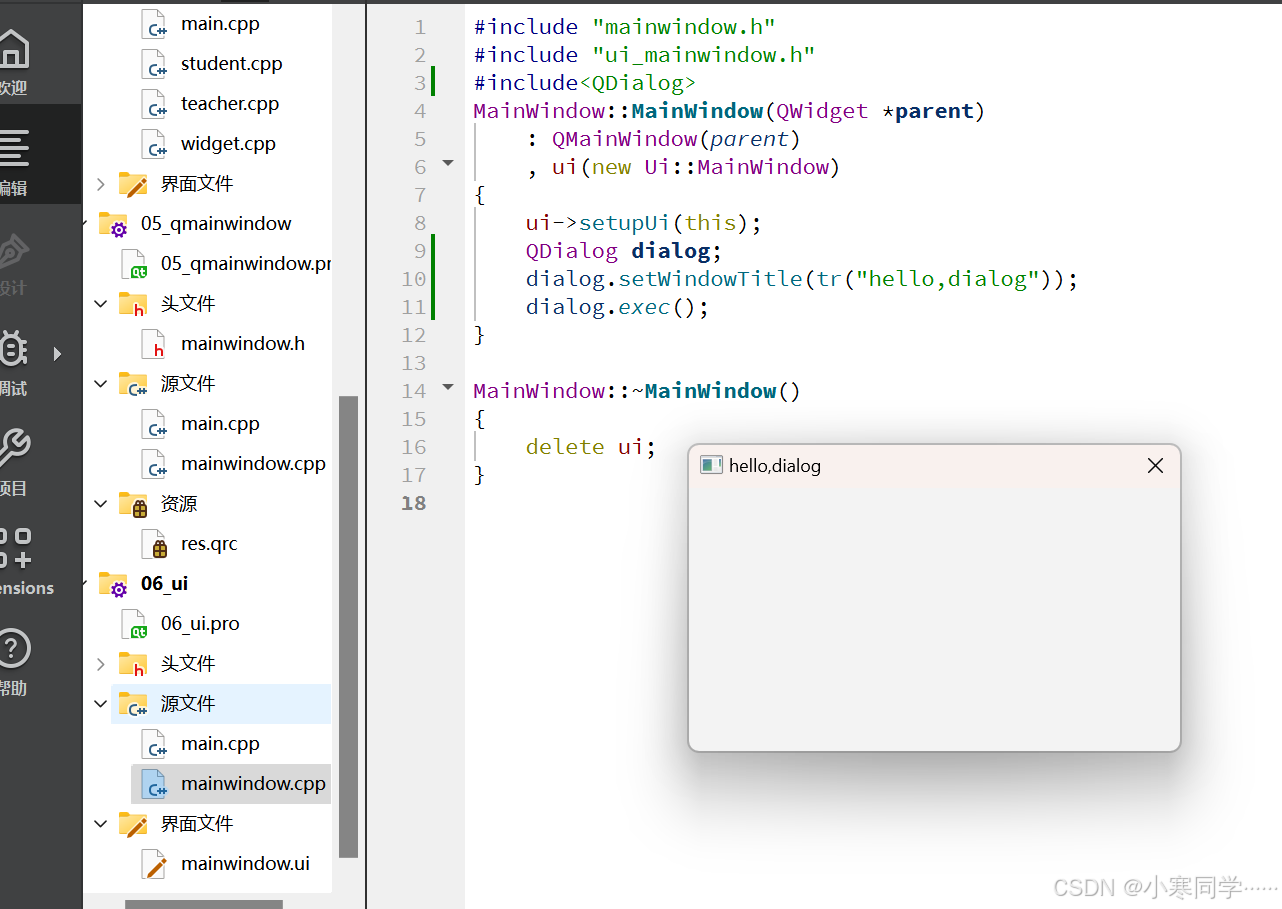Click the #include<QDialog> line
This screenshot has width=1282, height=909.
point(585,83)
